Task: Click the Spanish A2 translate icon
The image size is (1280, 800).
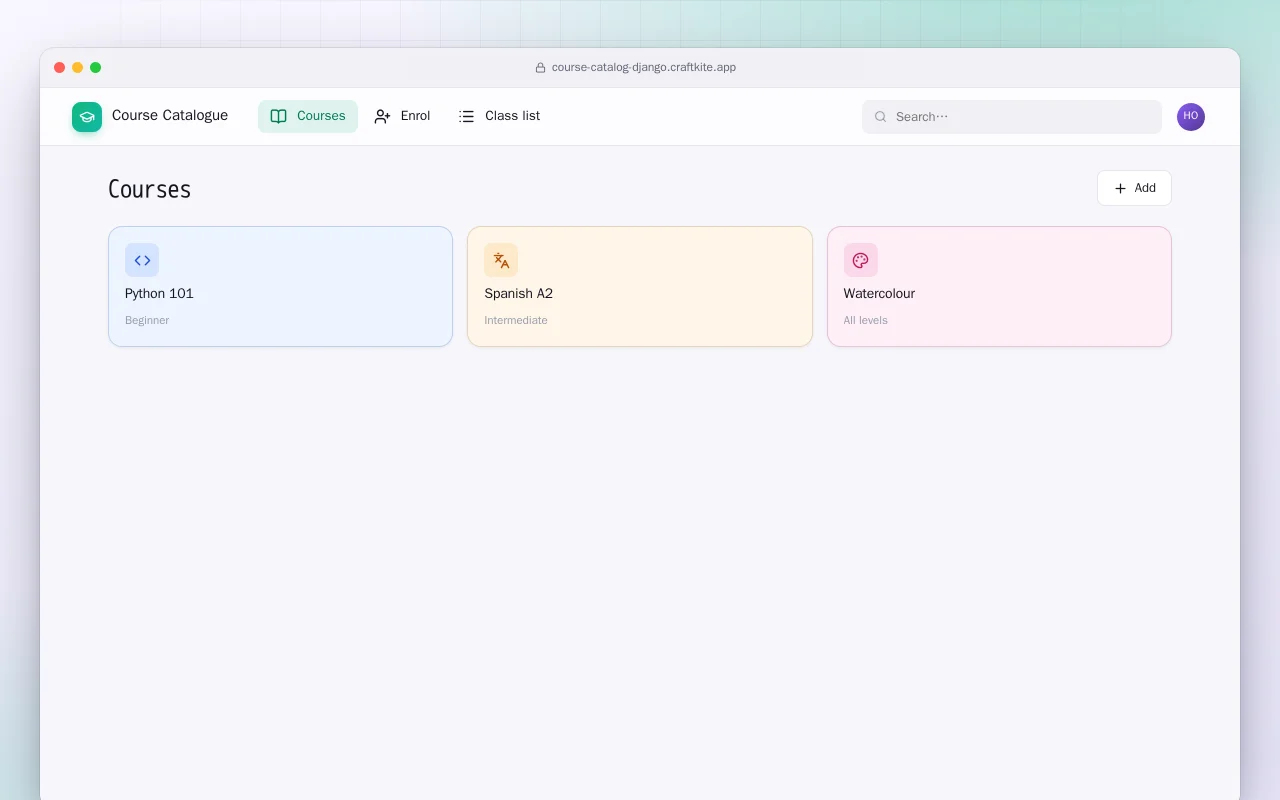Action: [x=501, y=260]
